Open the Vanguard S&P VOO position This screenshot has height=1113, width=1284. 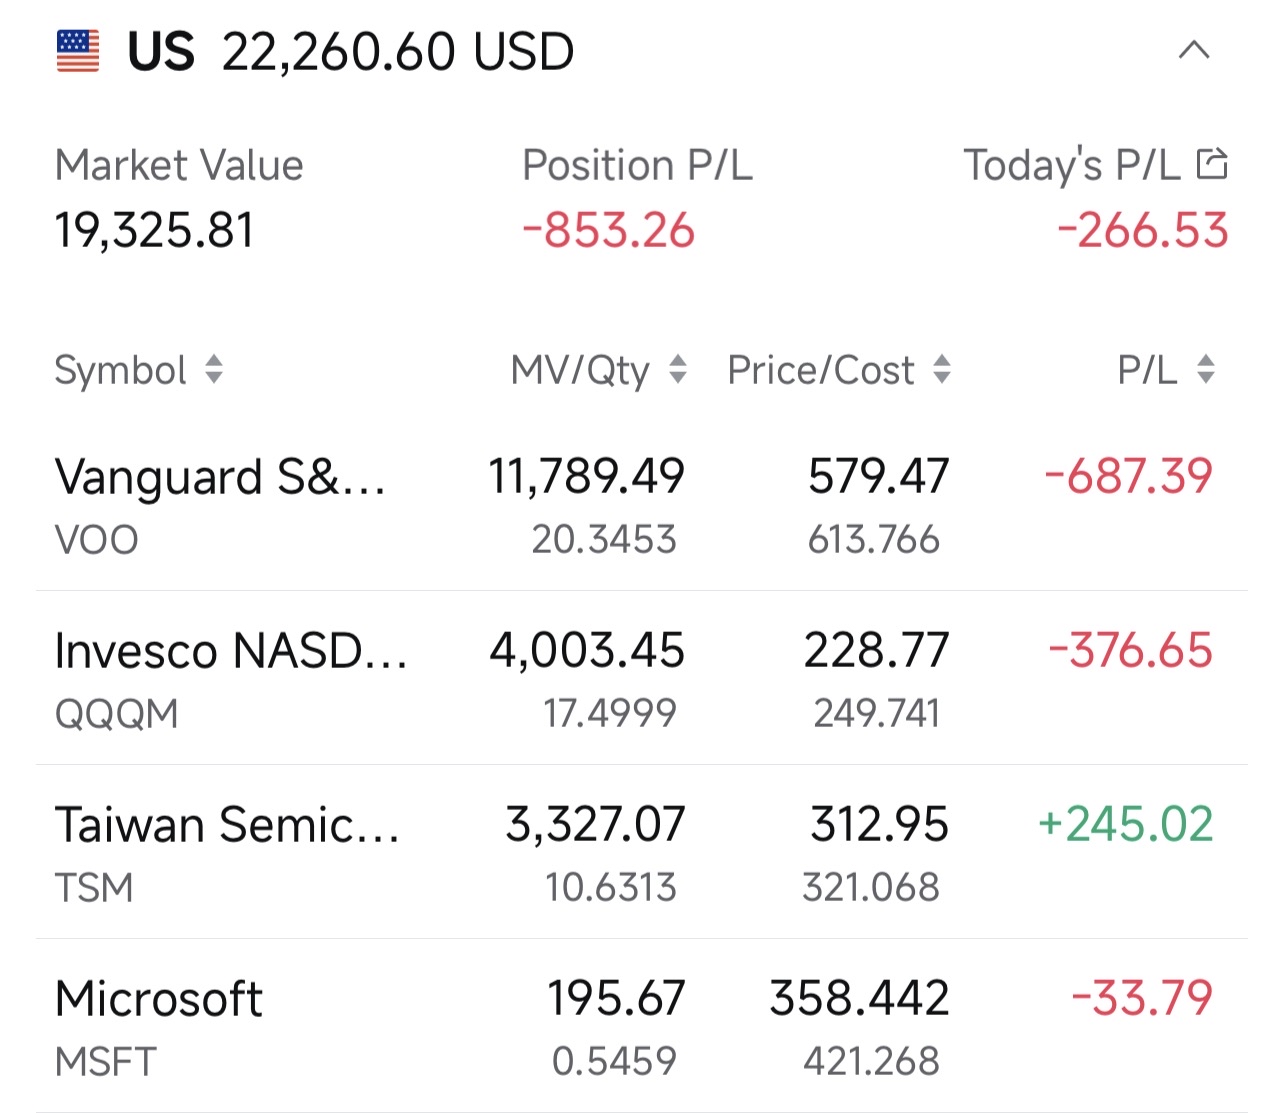[641, 504]
